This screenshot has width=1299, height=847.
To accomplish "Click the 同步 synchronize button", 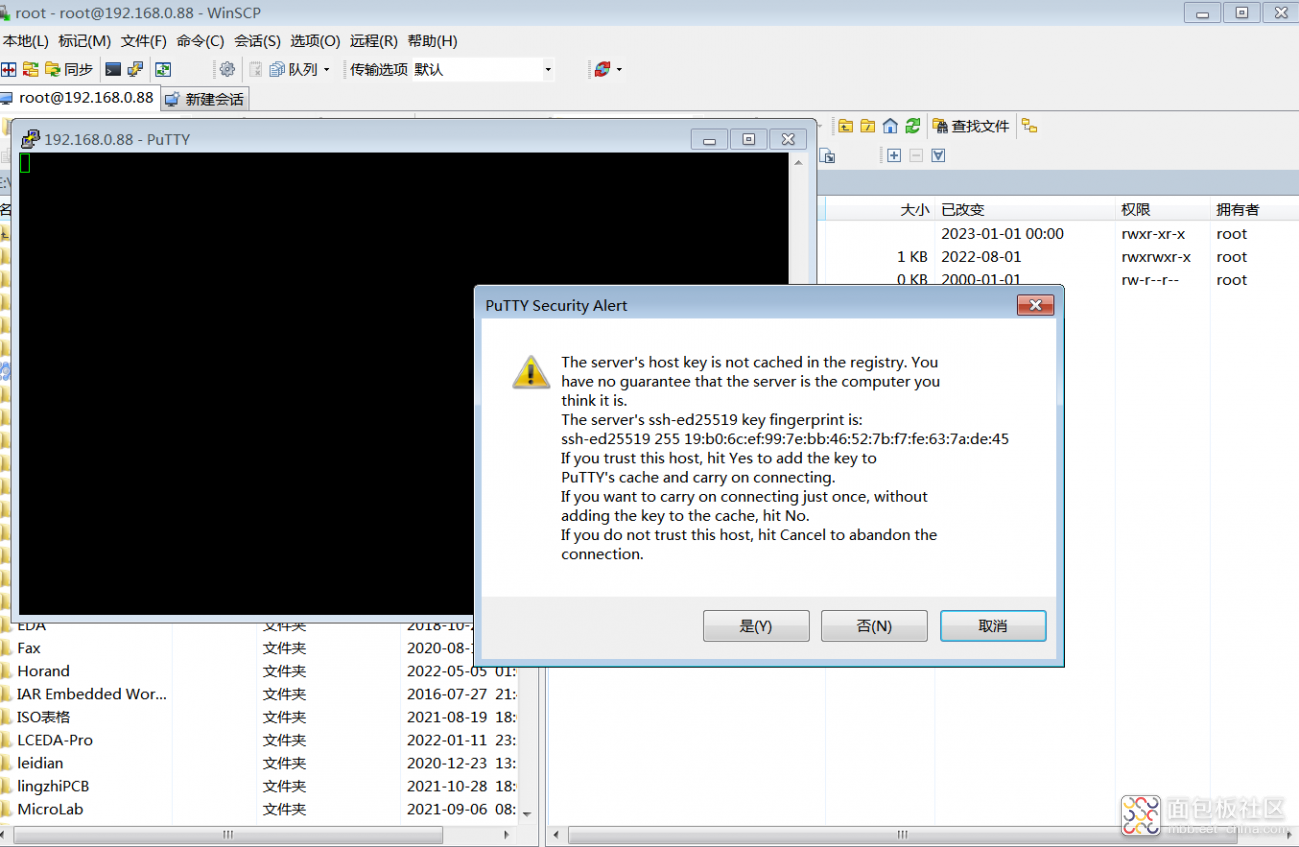I will [x=69, y=70].
